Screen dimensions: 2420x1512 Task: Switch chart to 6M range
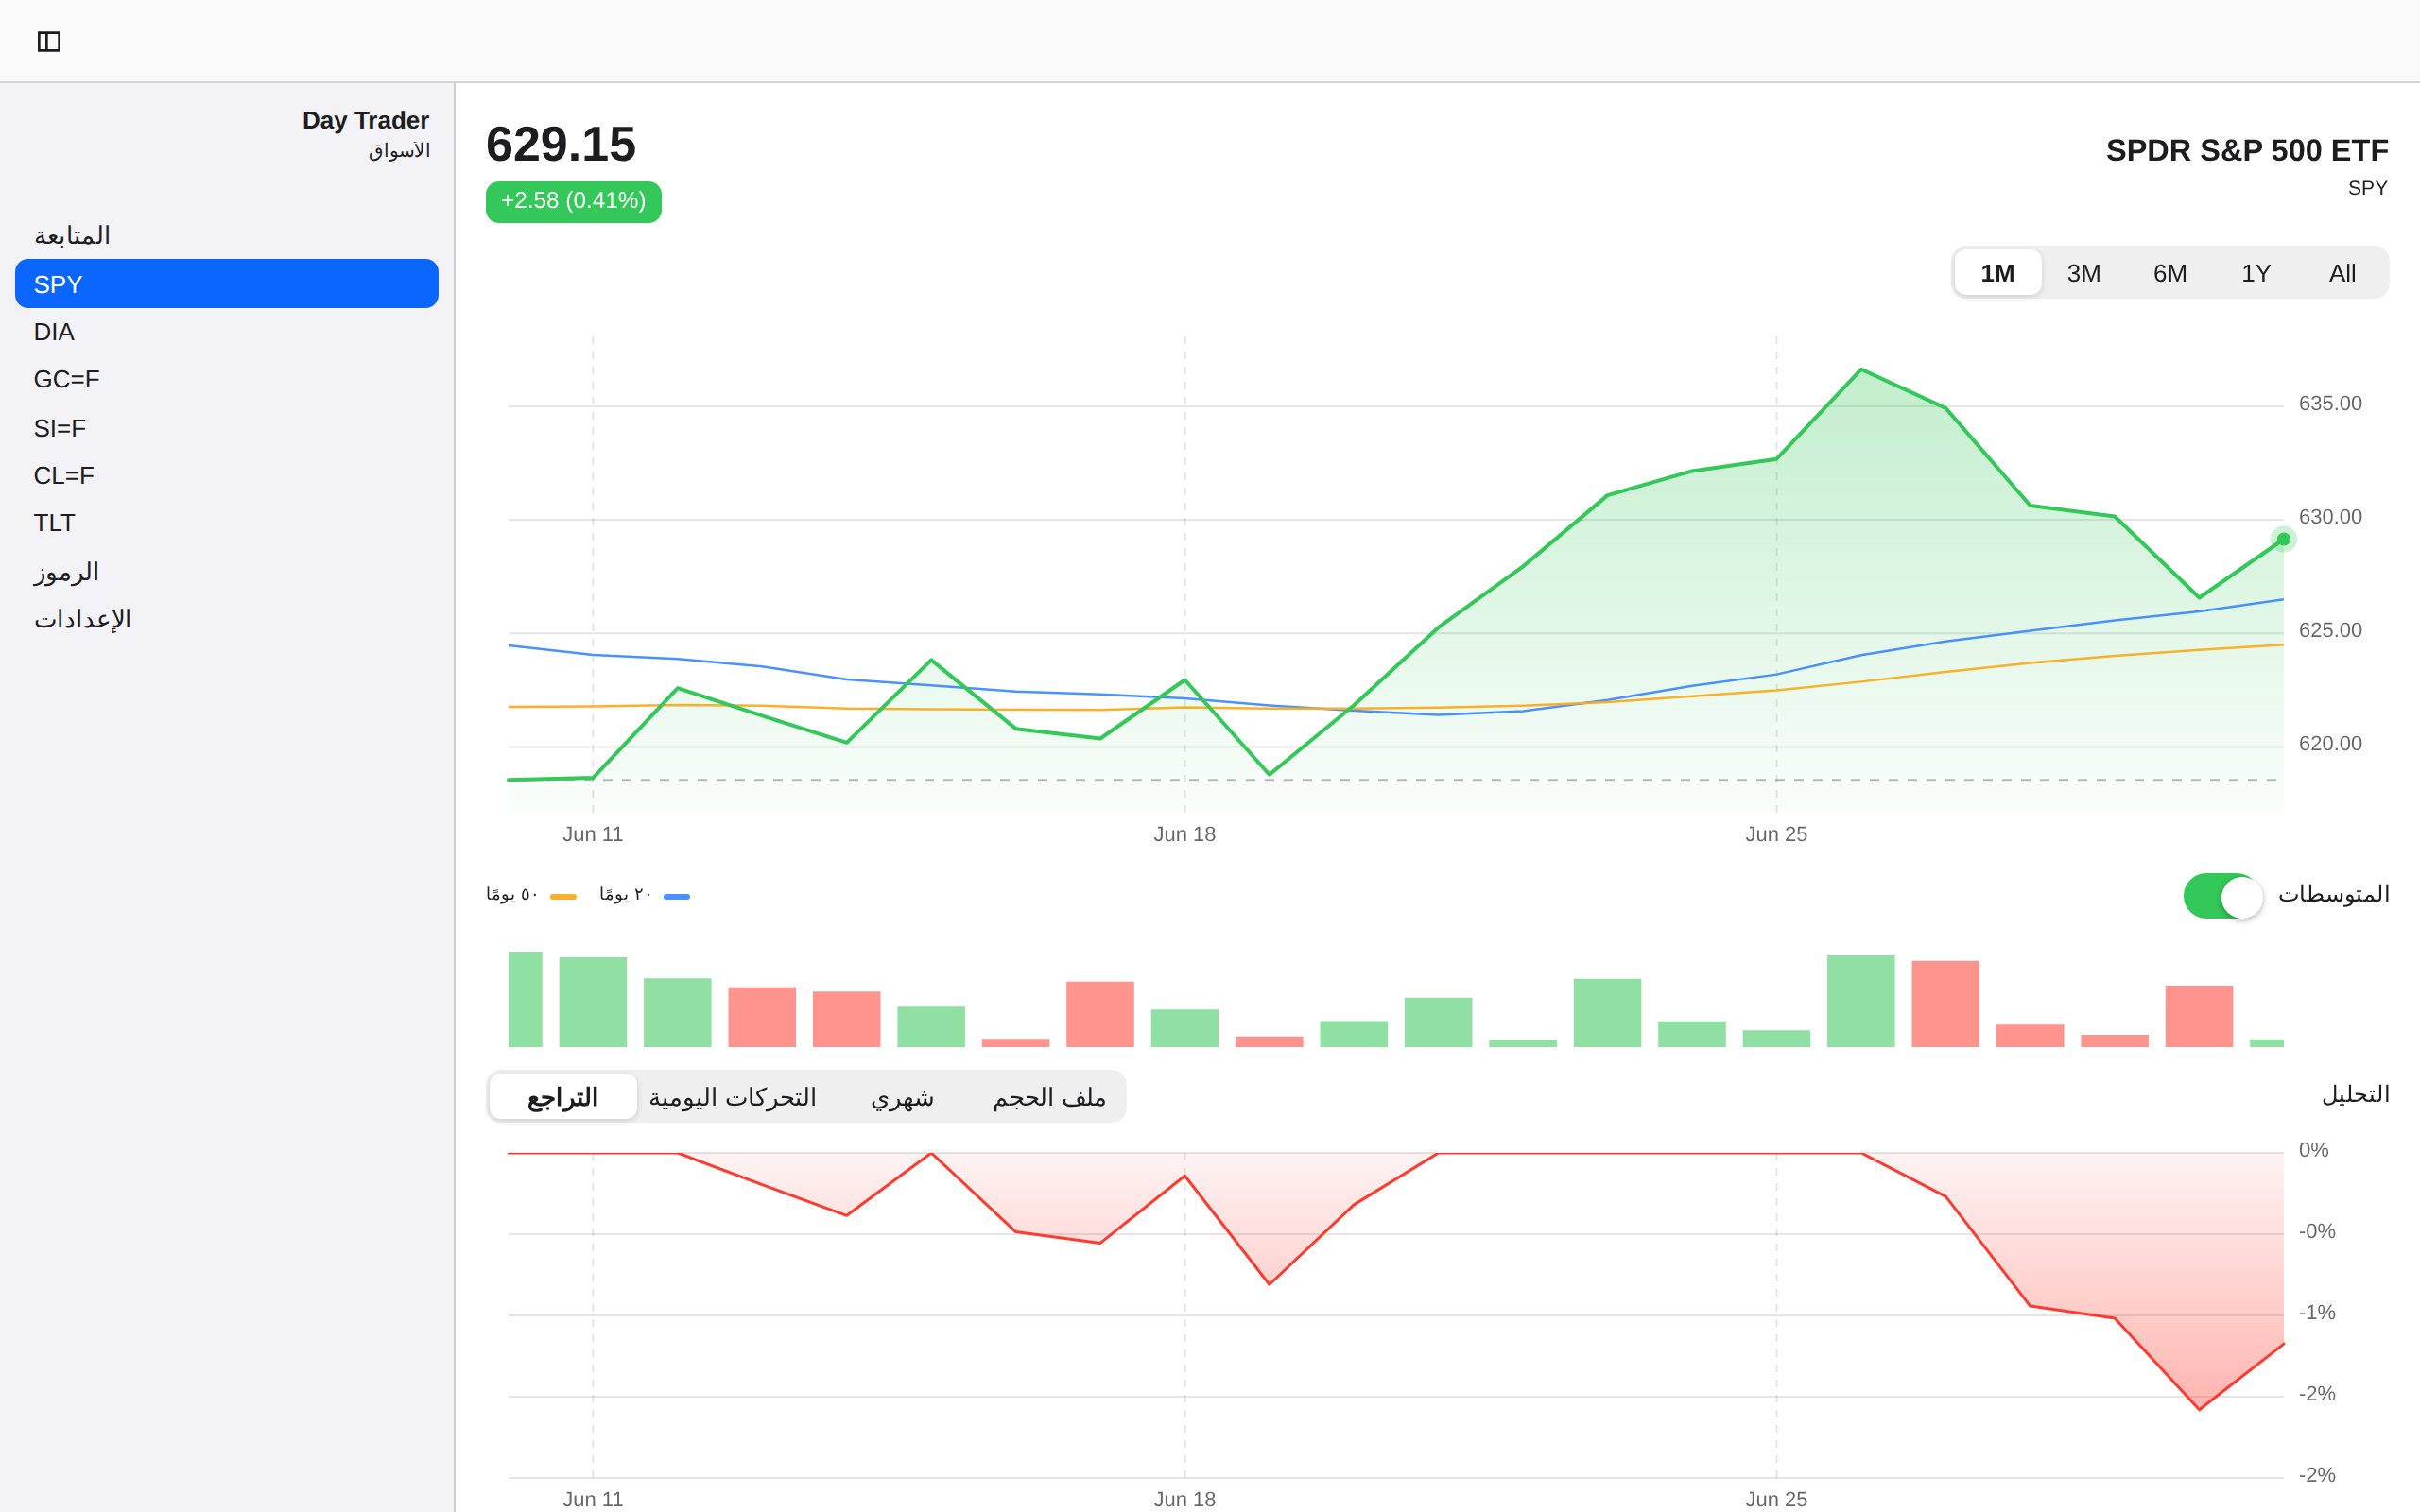(2170, 273)
